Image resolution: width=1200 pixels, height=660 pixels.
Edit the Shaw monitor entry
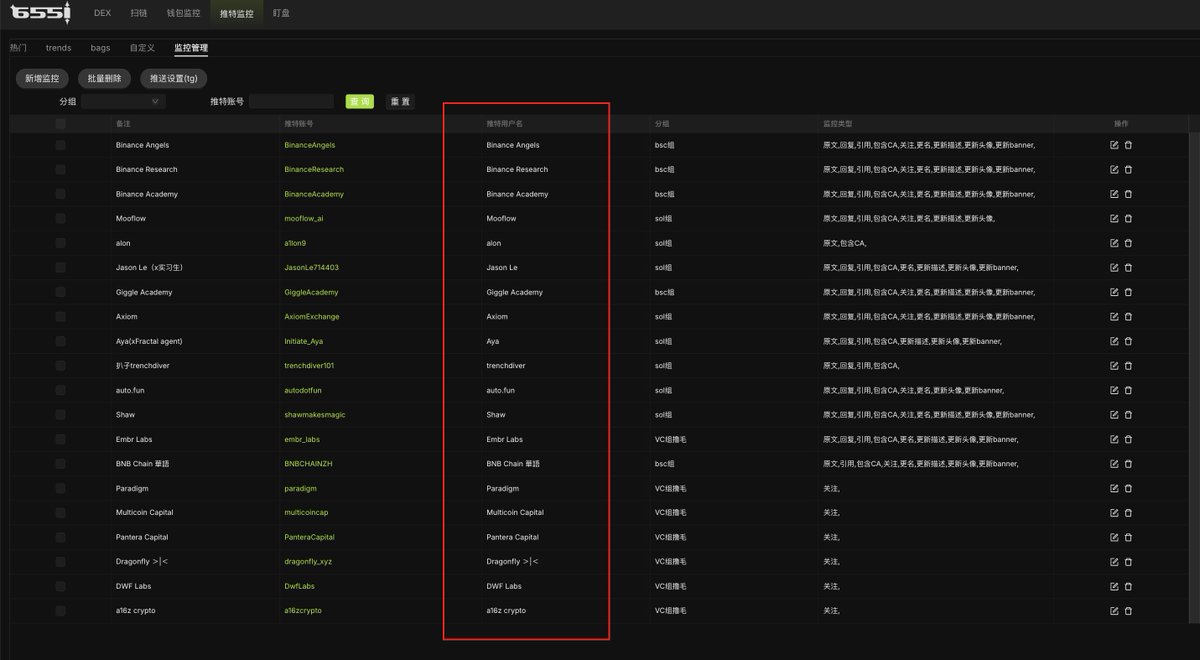[x=1114, y=414]
